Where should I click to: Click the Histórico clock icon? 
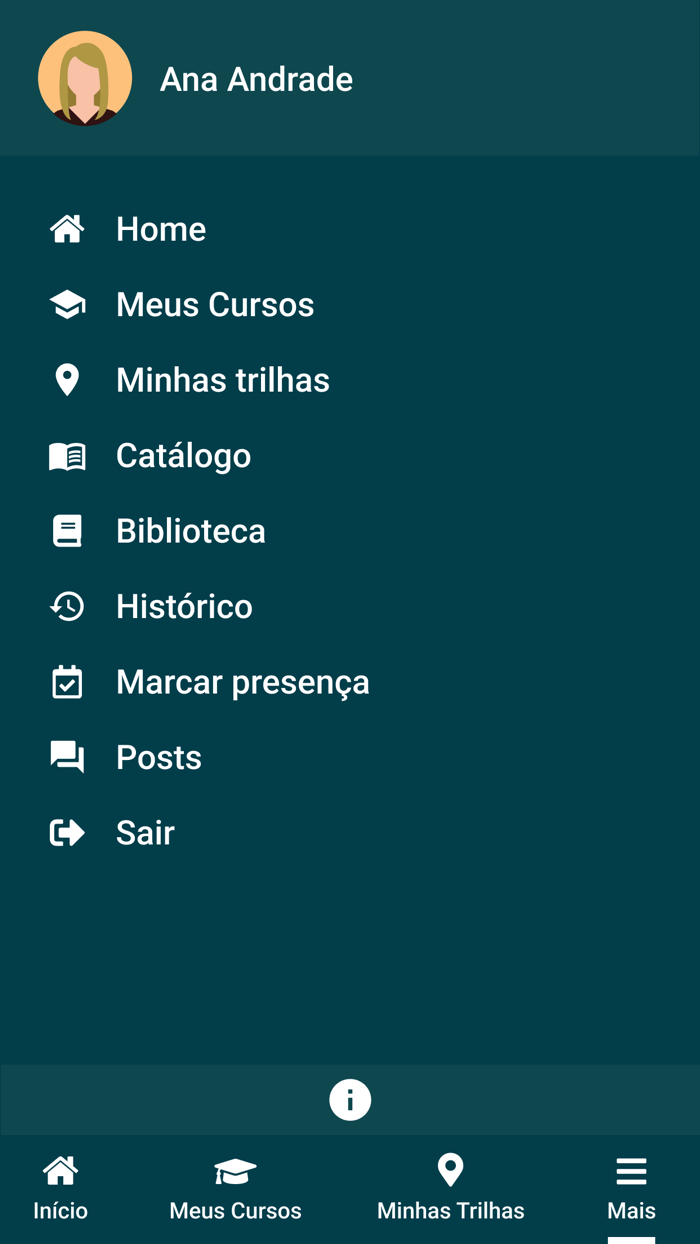[67, 606]
